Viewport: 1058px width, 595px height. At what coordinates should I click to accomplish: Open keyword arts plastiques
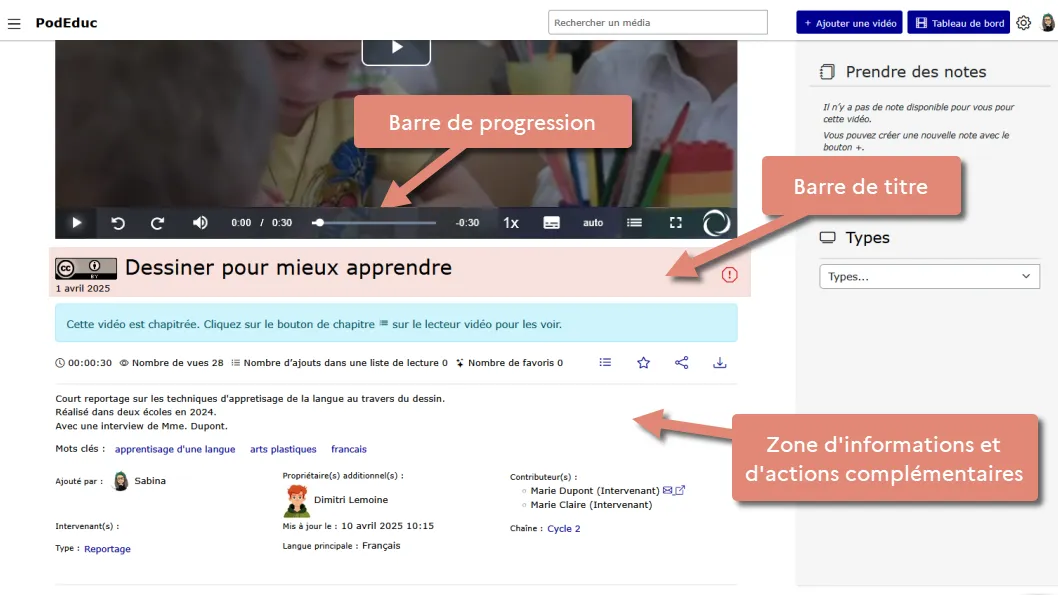[x=283, y=449]
